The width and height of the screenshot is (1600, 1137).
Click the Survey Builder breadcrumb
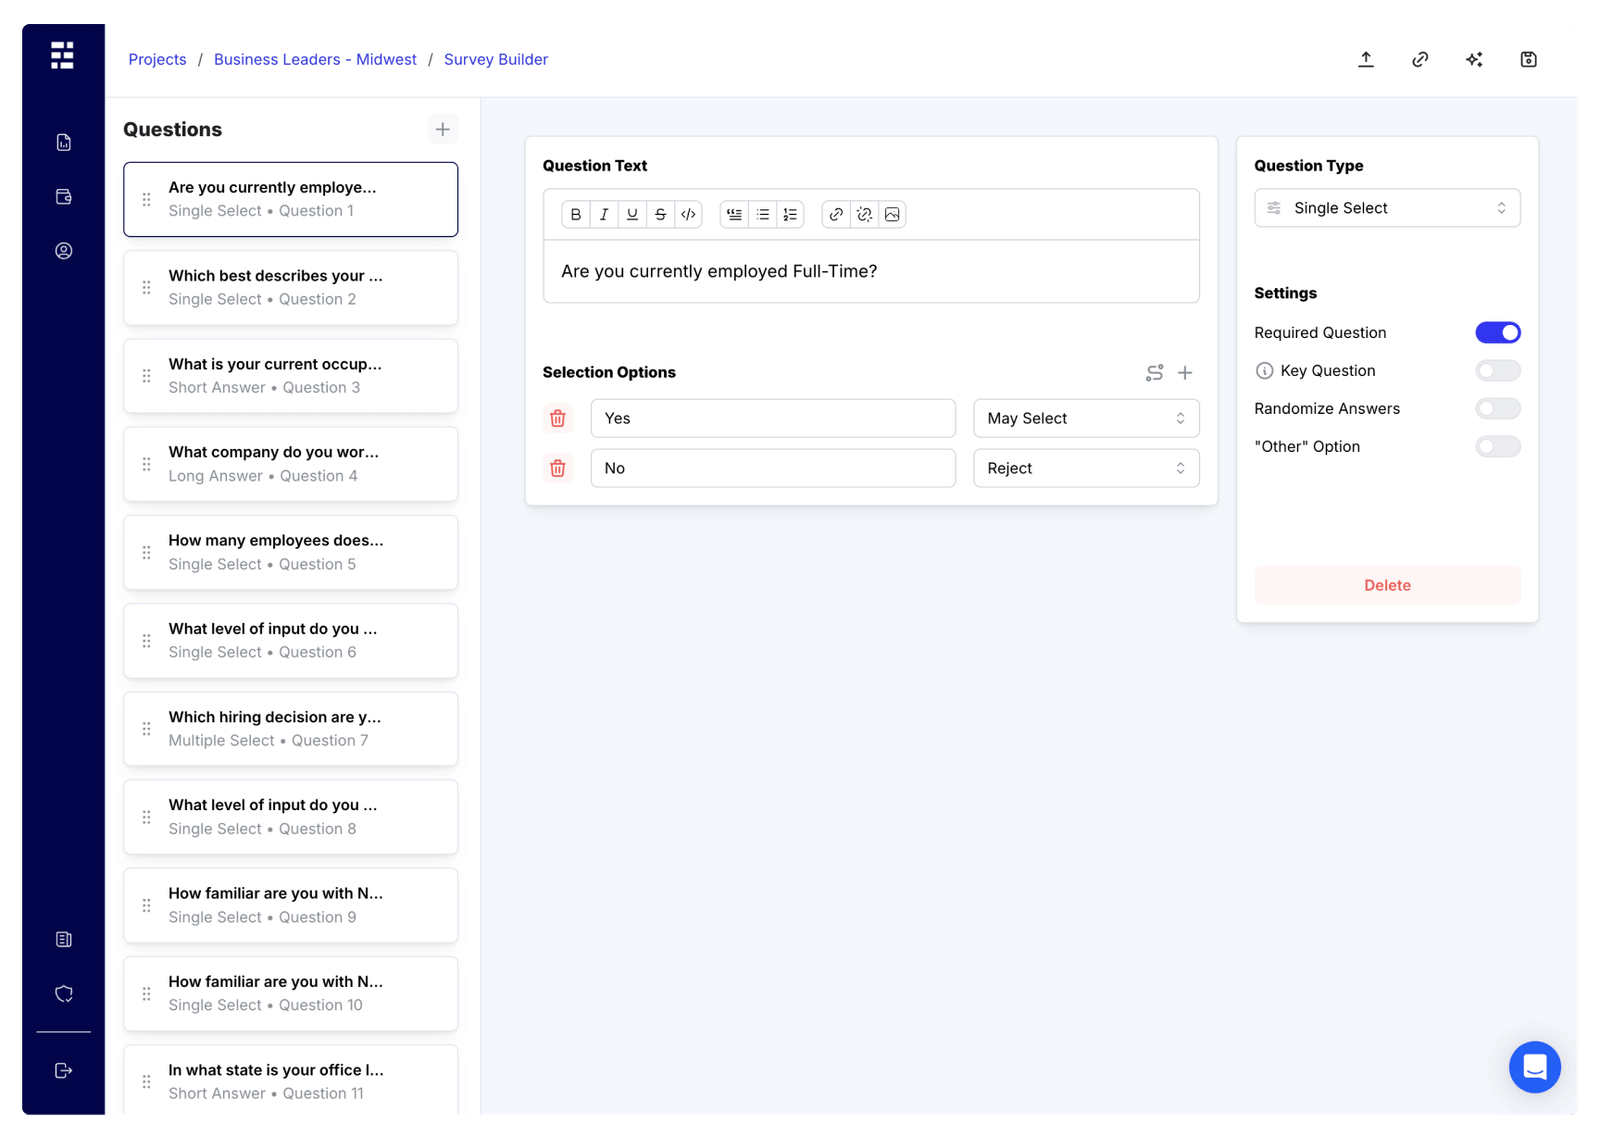tap(496, 59)
